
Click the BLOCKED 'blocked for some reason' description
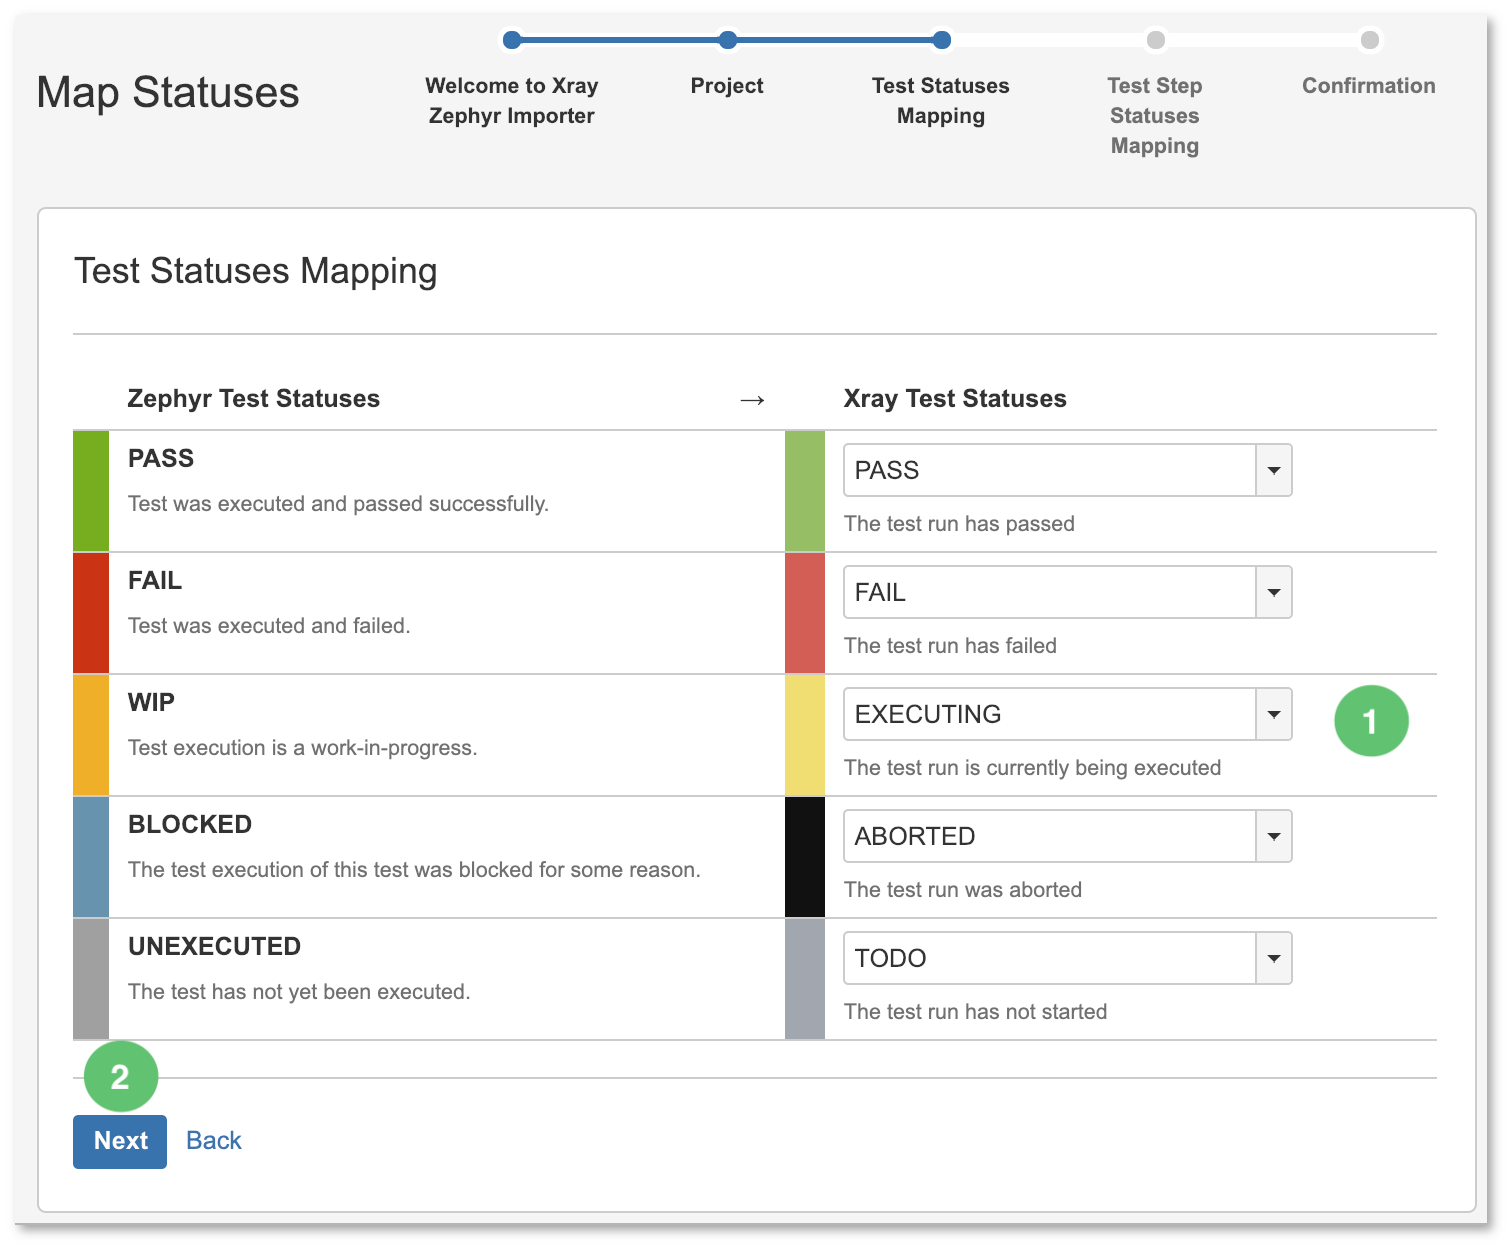click(x=414, y=870)
